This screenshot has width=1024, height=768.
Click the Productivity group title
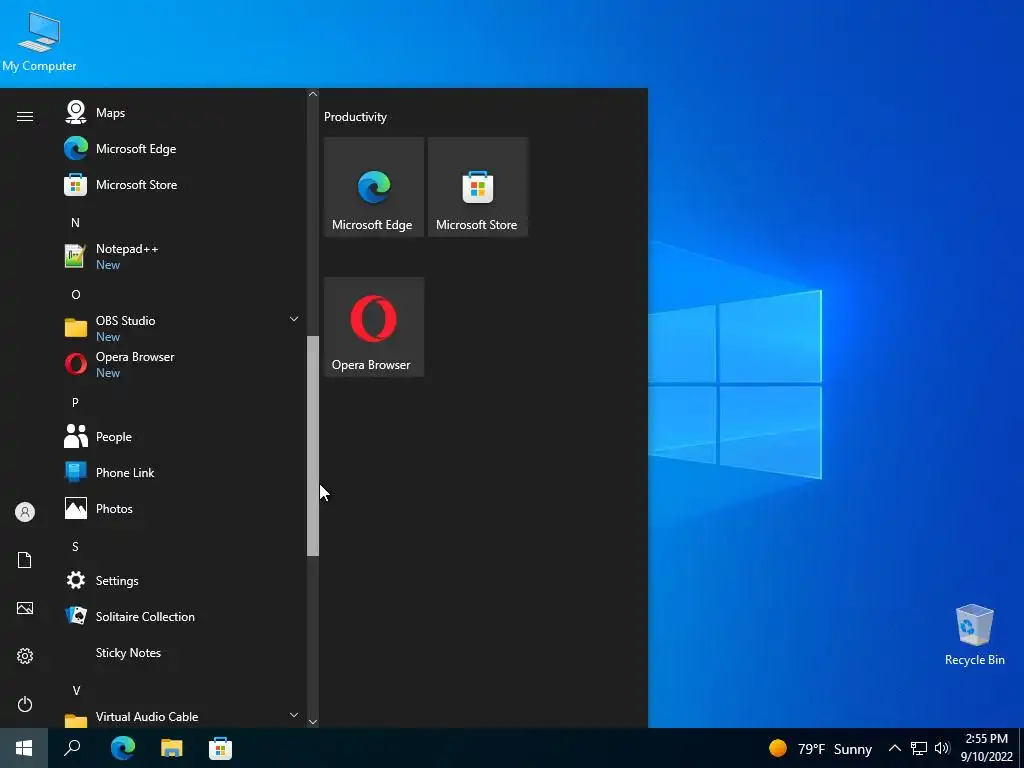pos(355,117)
